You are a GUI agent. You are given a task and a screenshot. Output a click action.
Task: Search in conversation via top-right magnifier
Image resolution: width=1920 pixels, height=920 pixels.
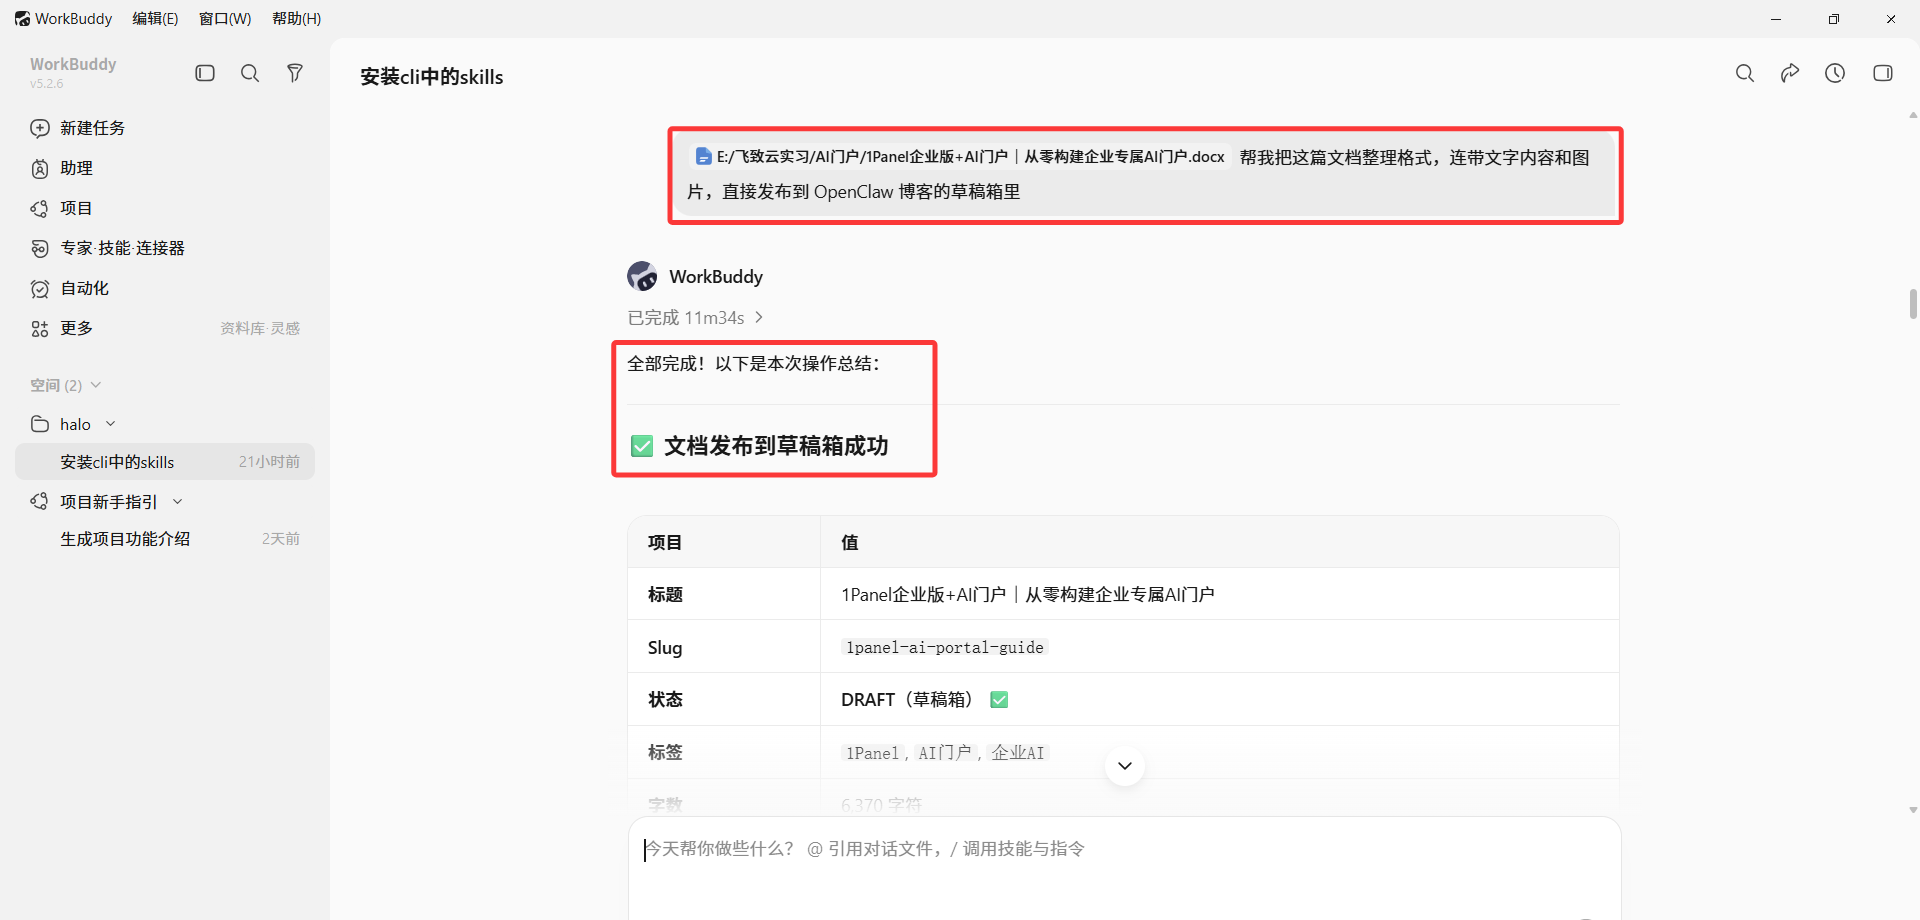pos(1745,73)
